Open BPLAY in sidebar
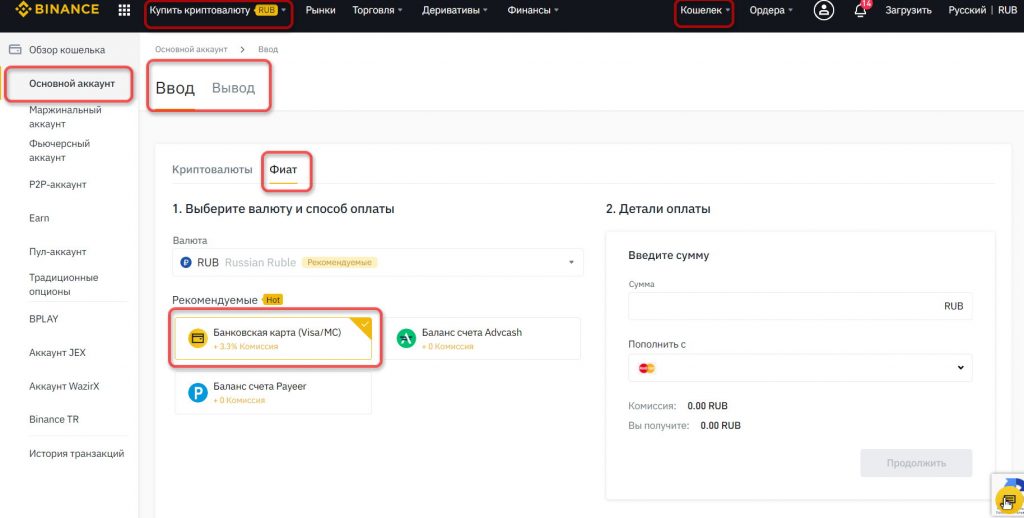1024x518 pixels. point(44,319)
